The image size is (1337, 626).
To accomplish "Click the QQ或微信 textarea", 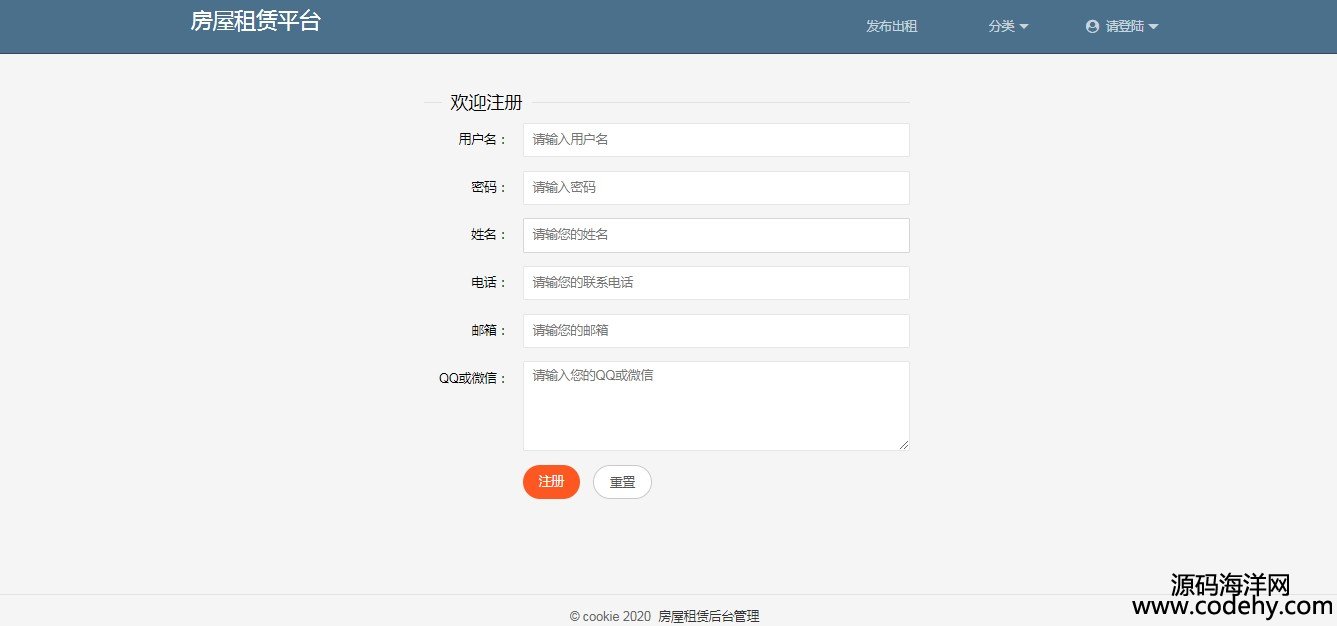I will (716, 406).
